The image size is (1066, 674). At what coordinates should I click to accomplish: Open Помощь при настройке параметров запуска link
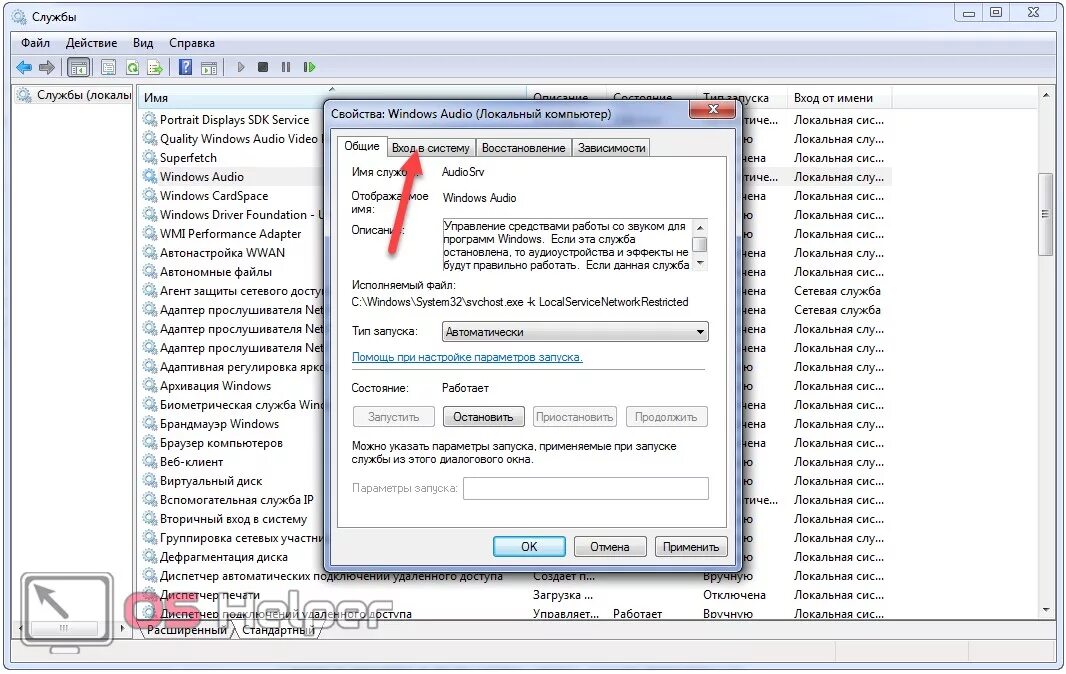(467, 357)
